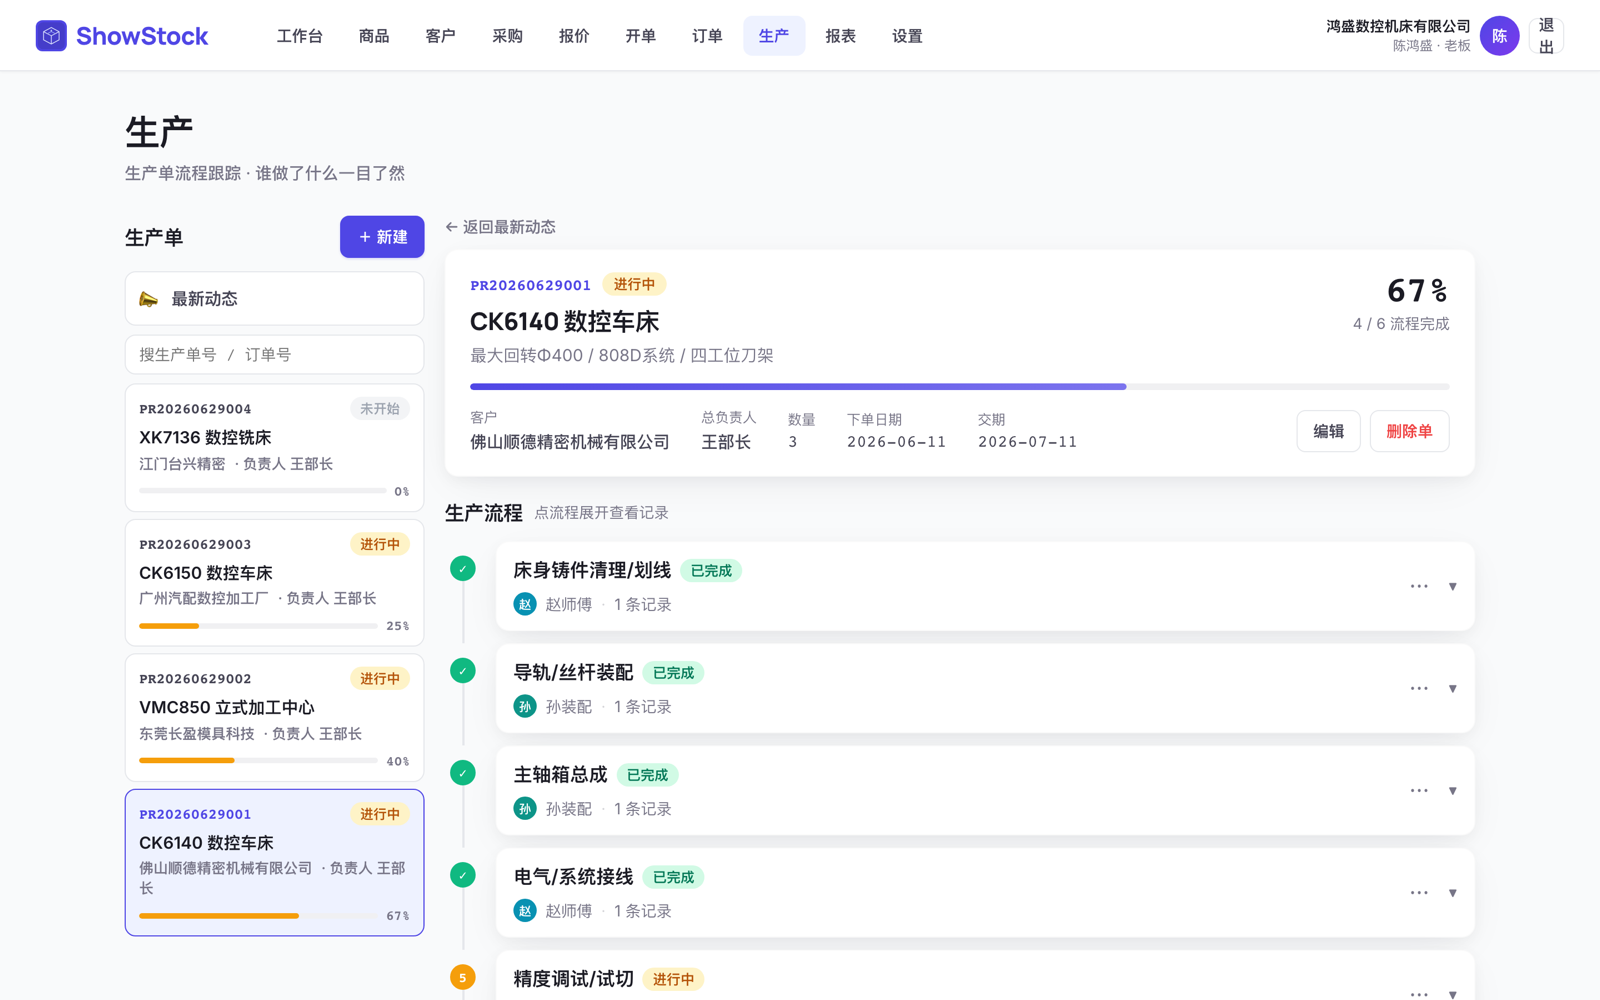Viewport: 1600px width, 1000px height.
Task: Open more options for 精度调试/试切
Action: (x=1419, y=993)
